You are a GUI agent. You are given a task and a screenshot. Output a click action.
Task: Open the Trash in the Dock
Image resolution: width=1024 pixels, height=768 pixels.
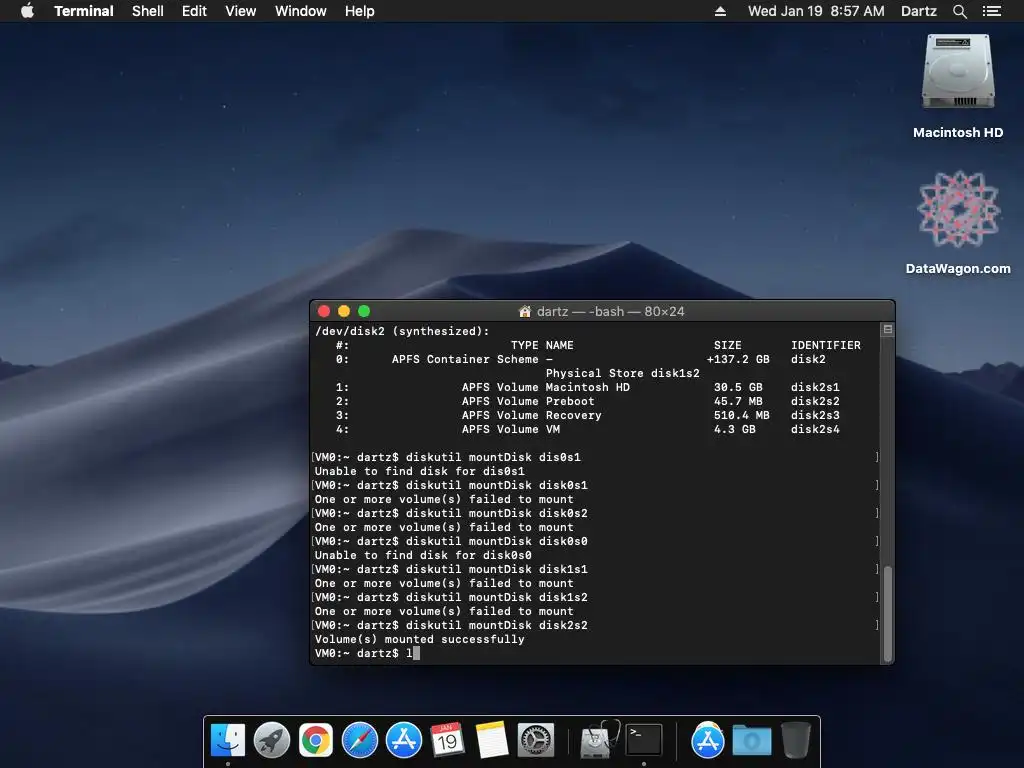click(795, 740)
